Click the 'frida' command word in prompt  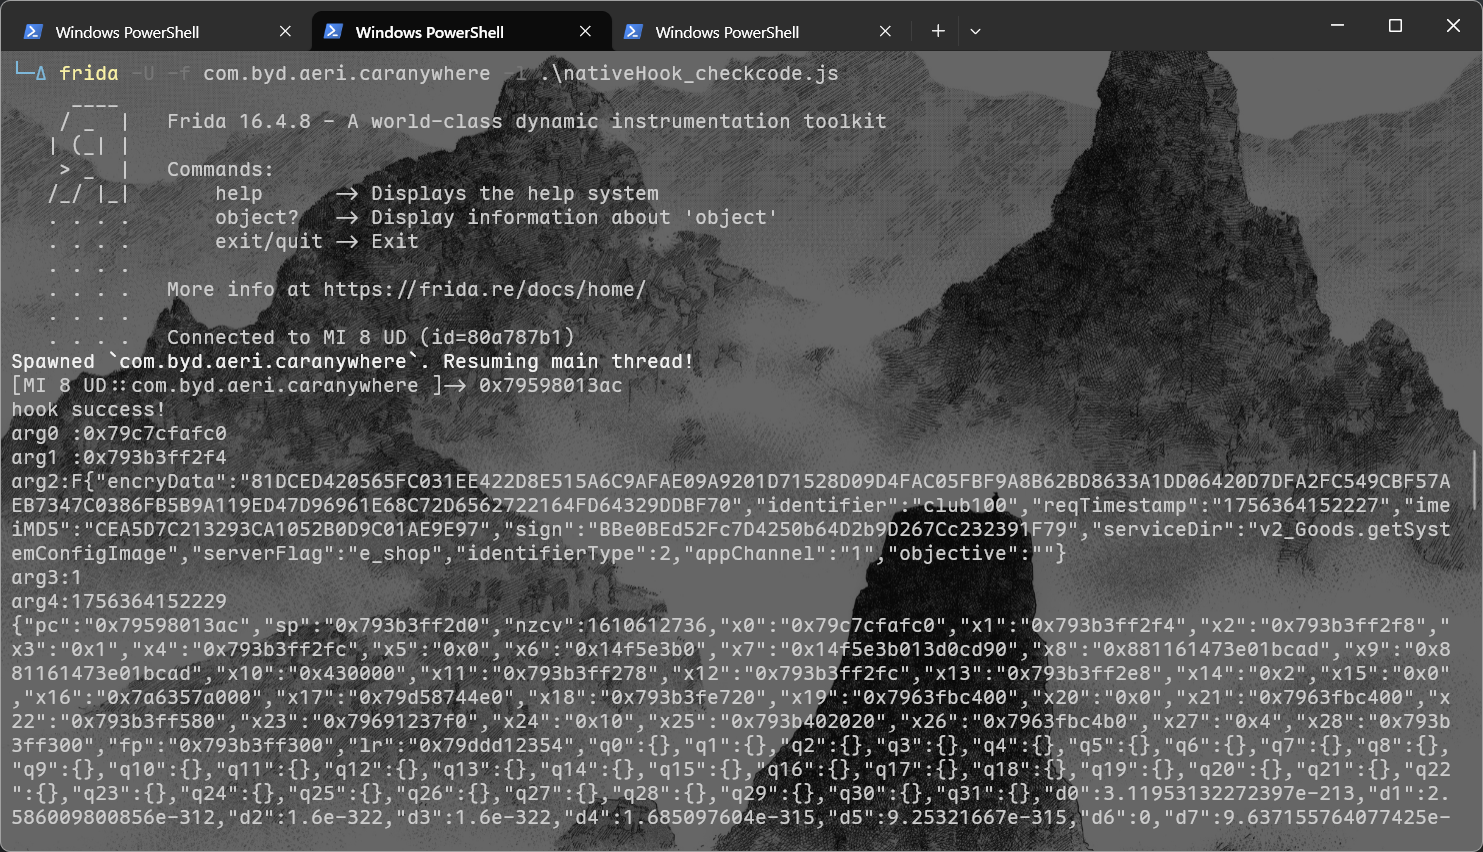[x=89, y=73]
